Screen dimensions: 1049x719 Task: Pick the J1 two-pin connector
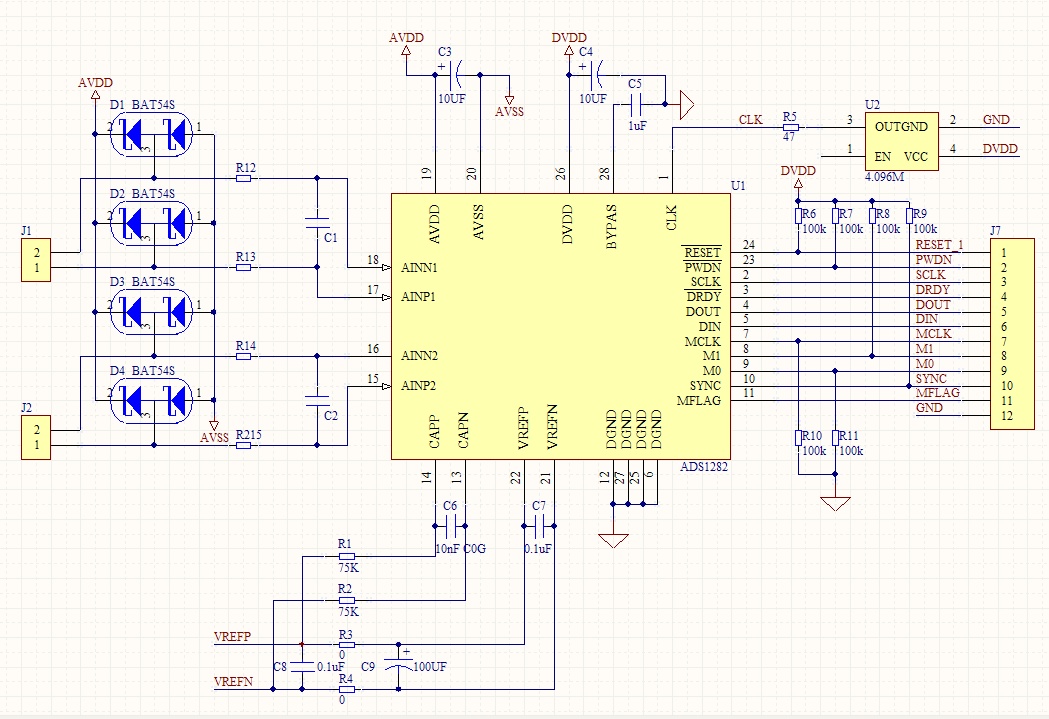pos(36,261)
